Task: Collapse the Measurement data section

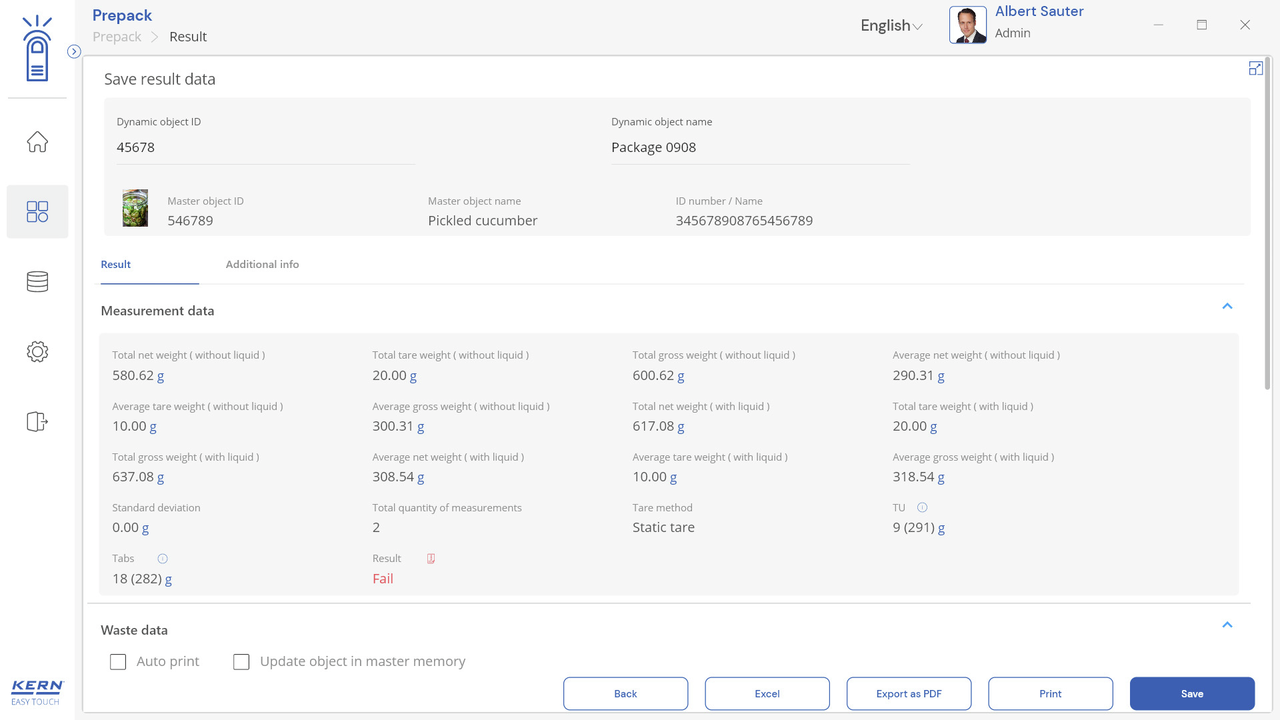Action: pos(1227,306)
